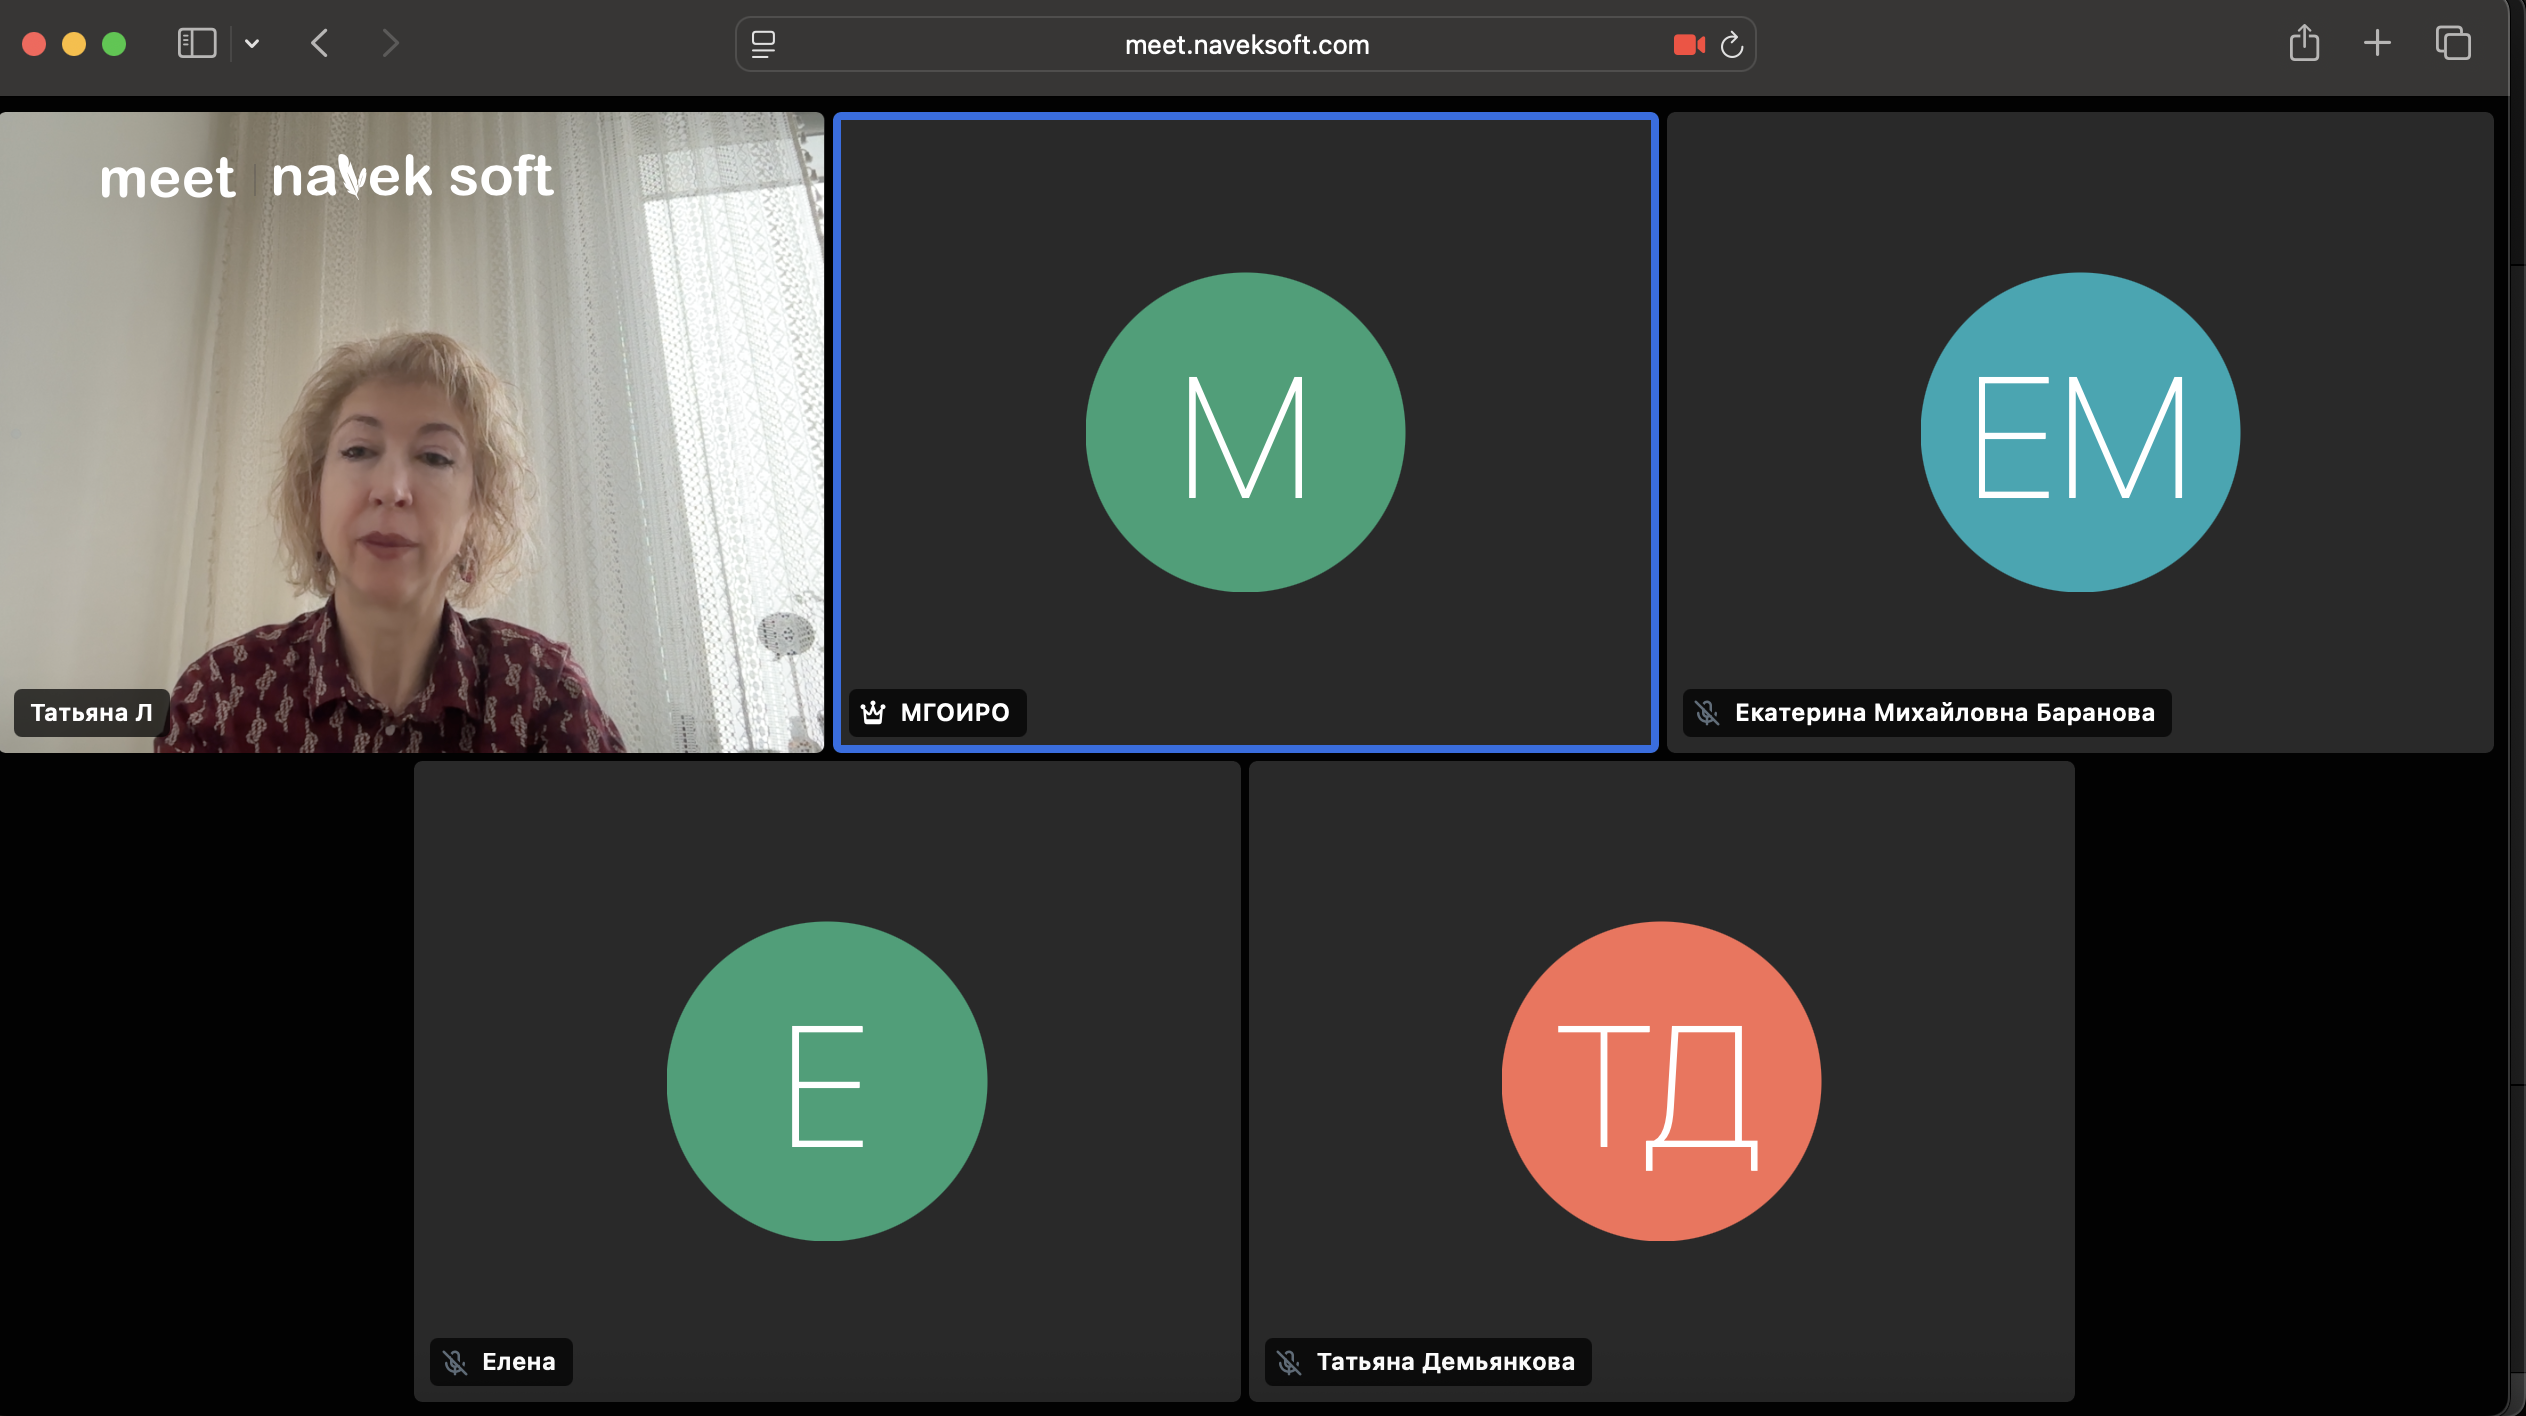Click muted mic icon for Екатерина Михайловна Баранова
Image resolution: width=2526 pixels, height=1416 pixels.
1707,713
